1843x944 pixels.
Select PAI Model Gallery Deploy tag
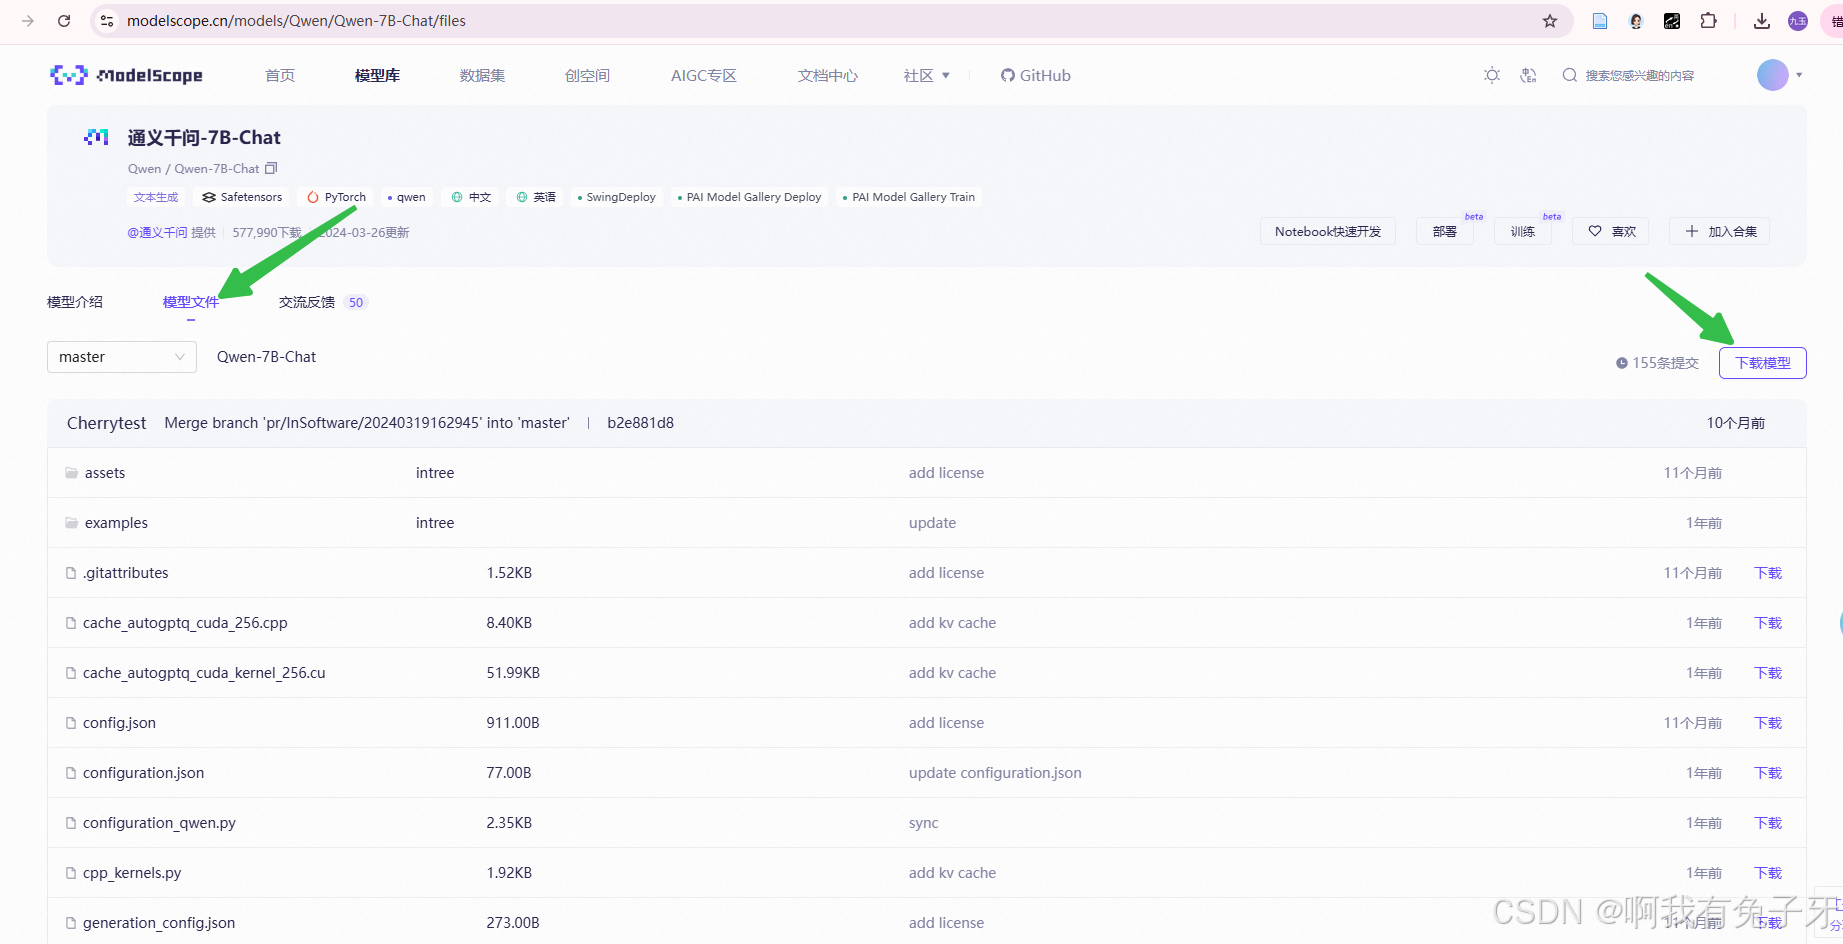click(749, 197)
